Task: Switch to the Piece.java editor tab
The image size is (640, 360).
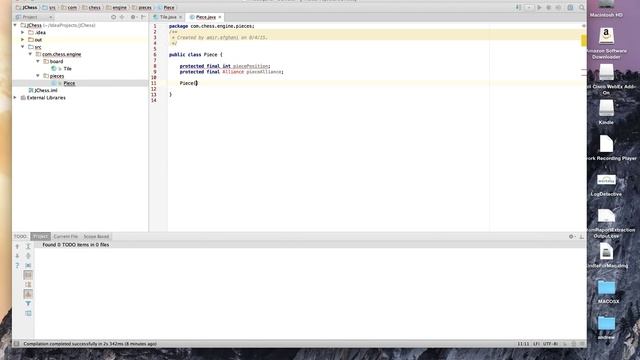Action: pos(205,17)
